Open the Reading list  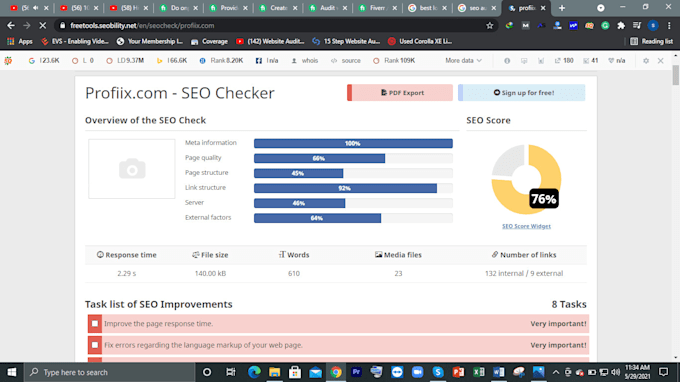click(x=651, y=41)
